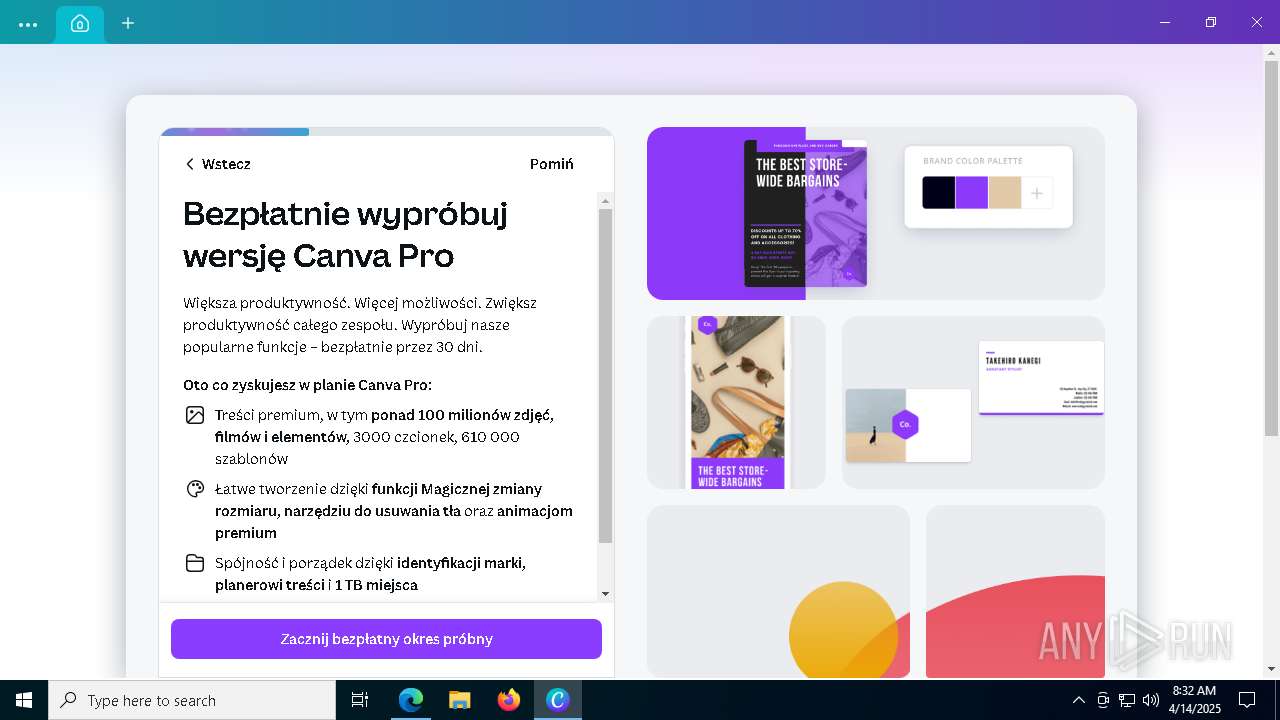The height and width of the screenshot is (720, 1280).
Task: Select the dark navy brand color swatch
Action: [939, 193]
